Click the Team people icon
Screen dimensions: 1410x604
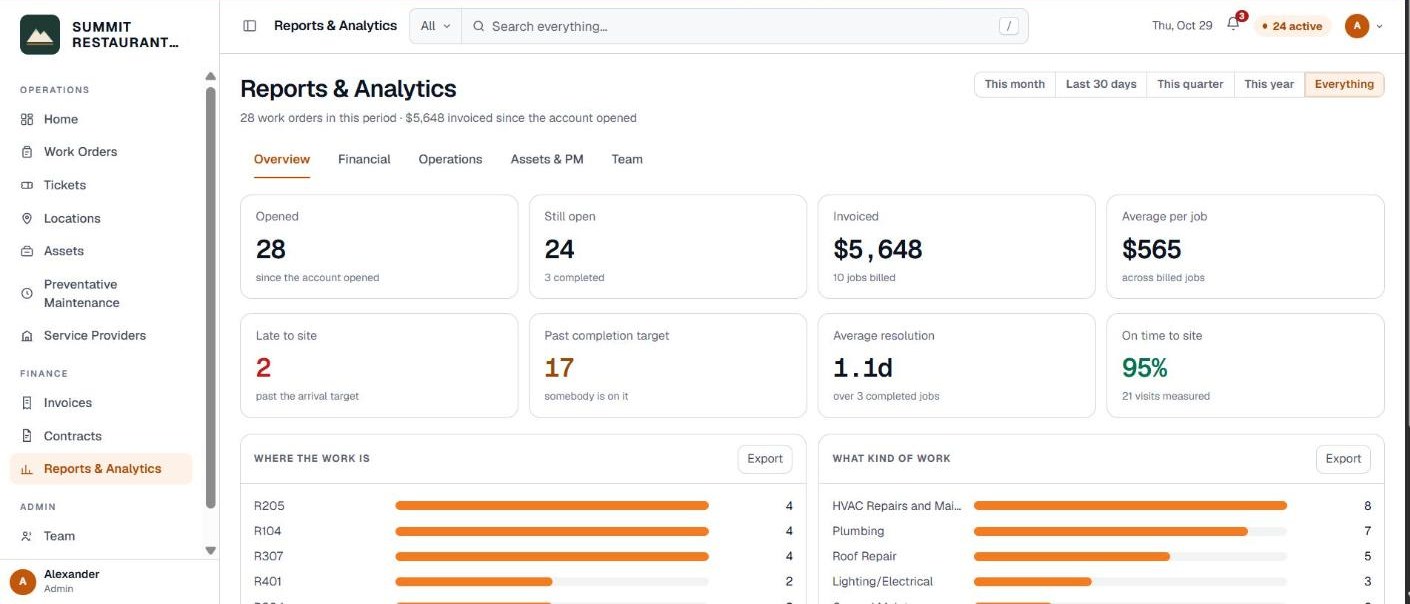click(x=27, y=536)
